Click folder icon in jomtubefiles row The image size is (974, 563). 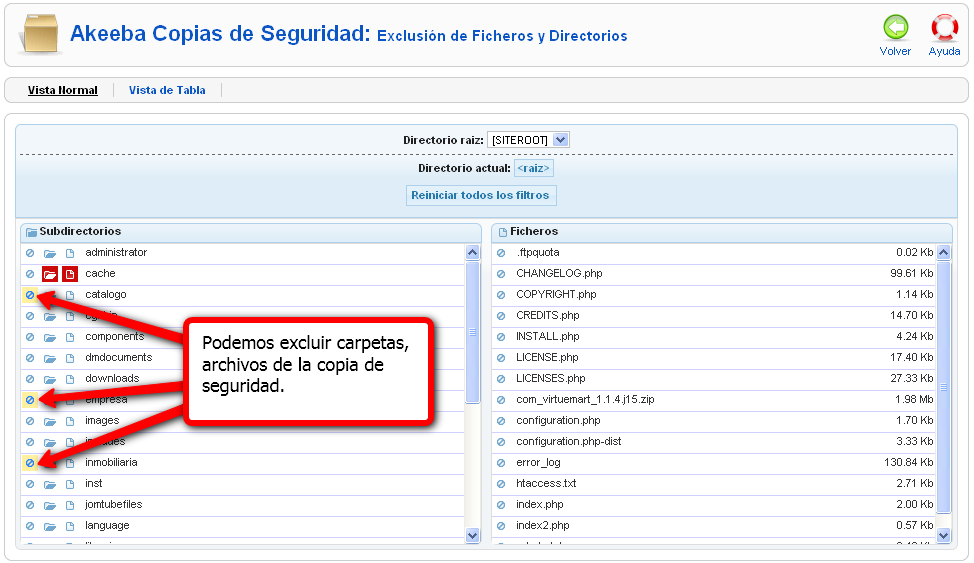pyautogui.click(x=50, y=506)
